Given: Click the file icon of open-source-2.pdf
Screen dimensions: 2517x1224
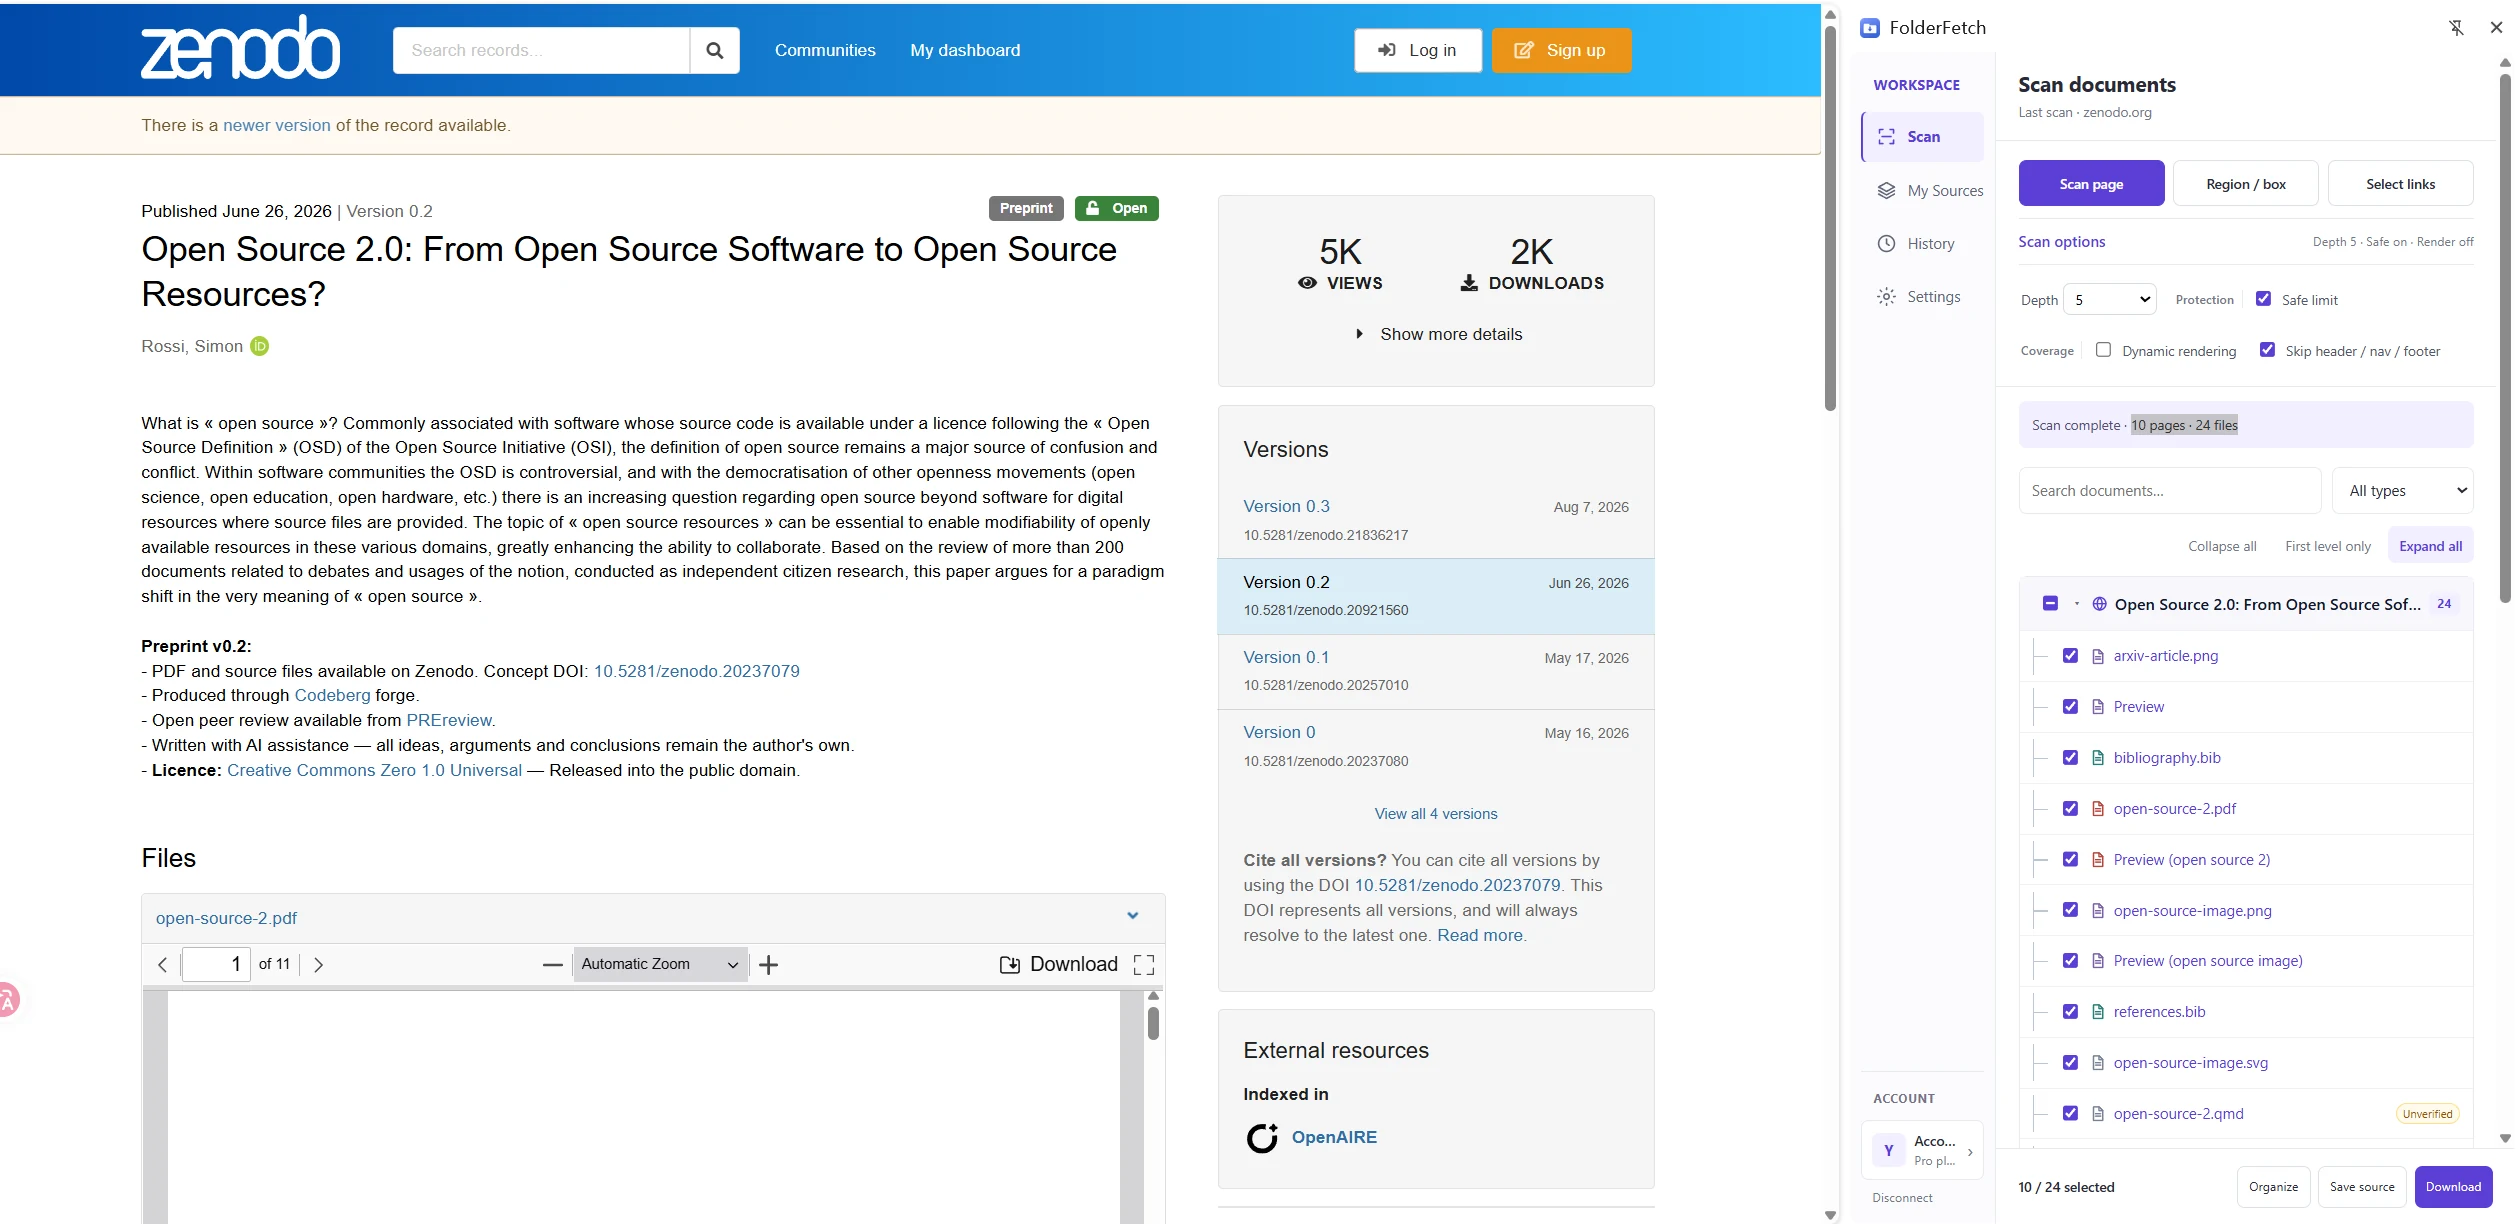Looking at the screenshot, I should coord(2098,809).
